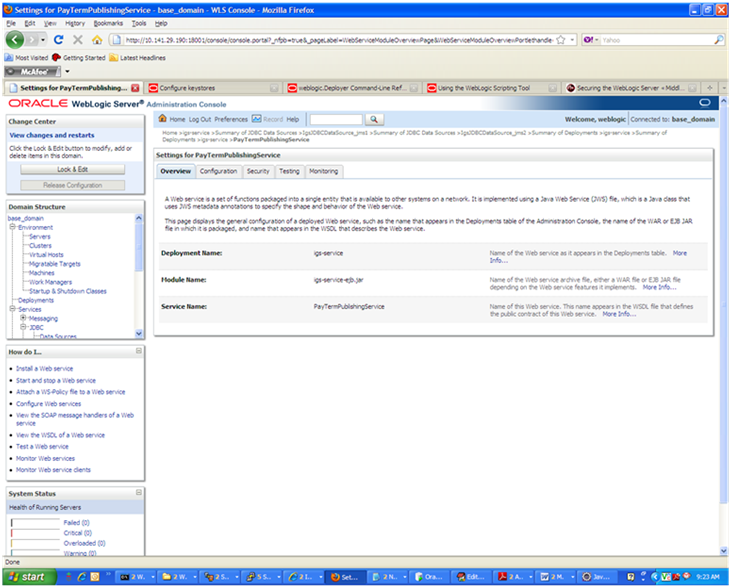Open the Bookmarks menu
This screenshot has width=730, height=587.
108,23
